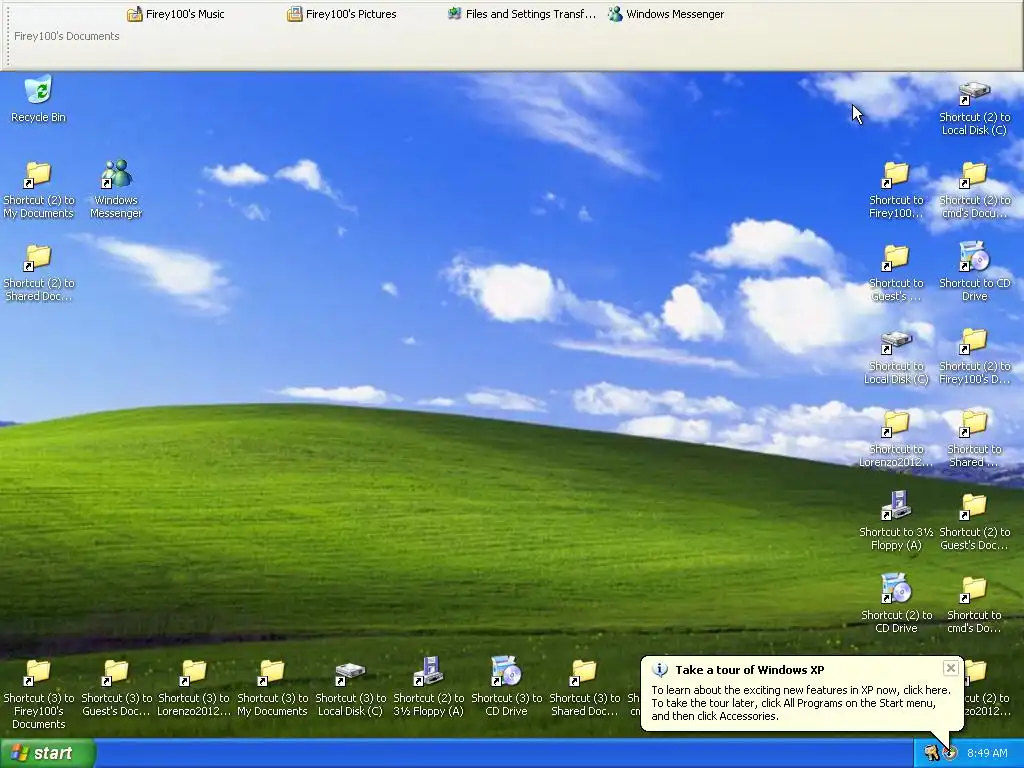Click the keys icon in system tray
Screen dimensions: 1024x768
coord(931,753)
